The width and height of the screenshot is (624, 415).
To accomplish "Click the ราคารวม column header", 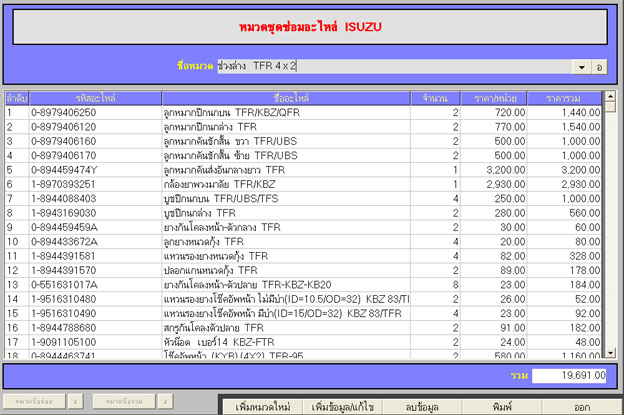I will (x=564, y=98).
